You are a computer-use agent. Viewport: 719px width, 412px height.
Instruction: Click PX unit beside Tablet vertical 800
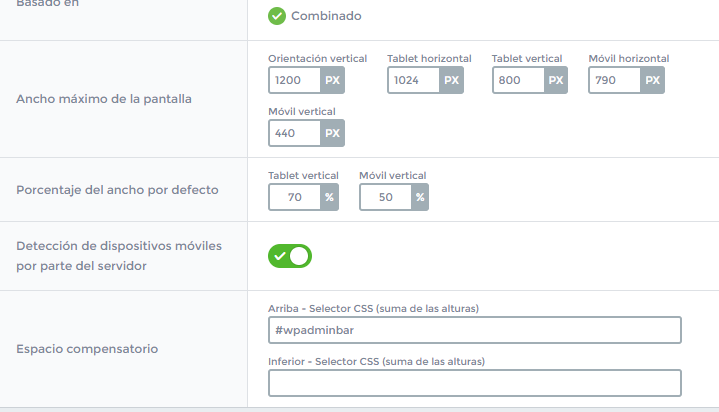pos(556,80)
